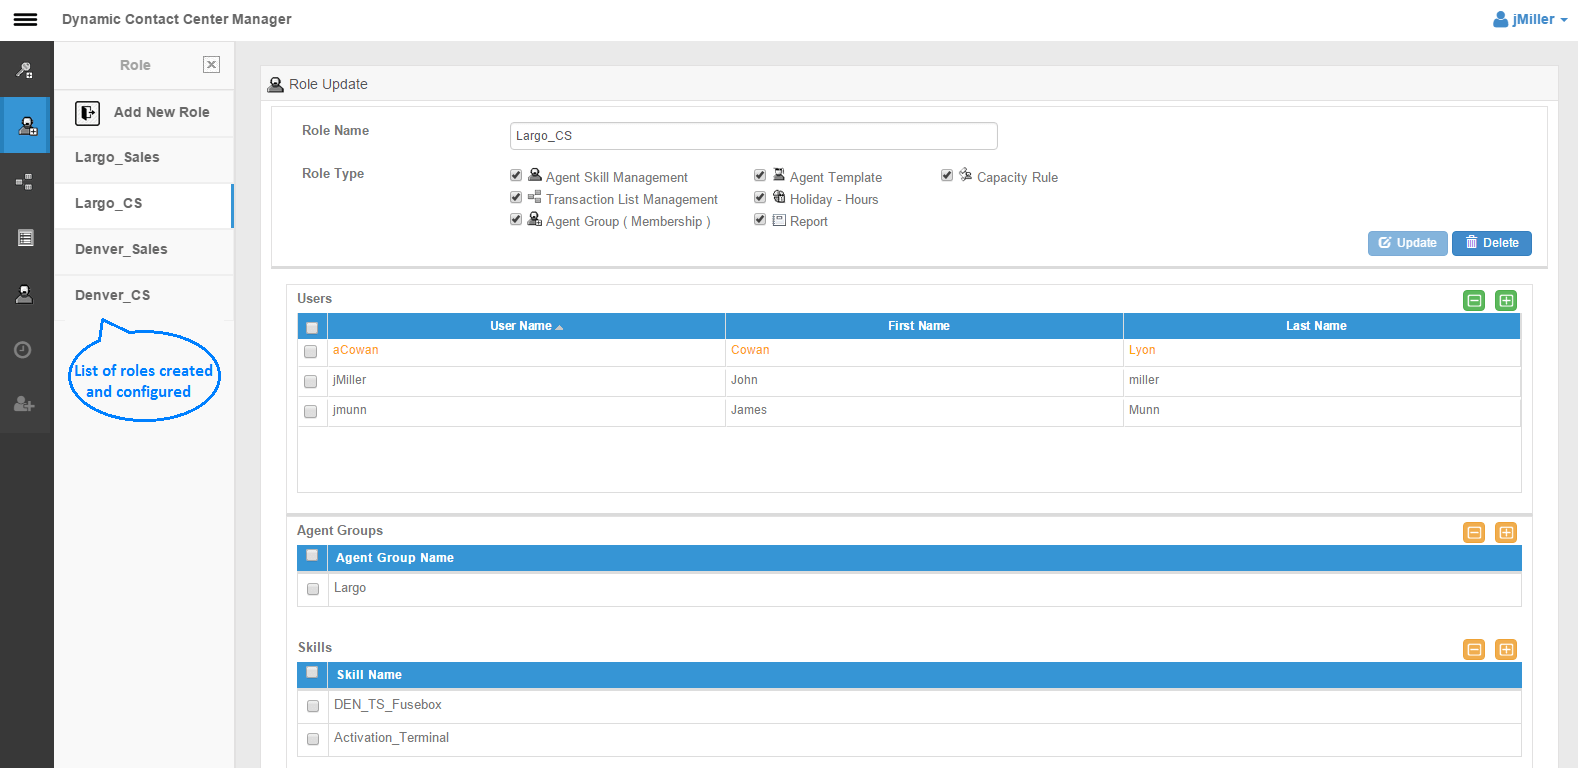Select all users header checkbox
This screenshot has width=1578, height=768.
coord(312,328)
